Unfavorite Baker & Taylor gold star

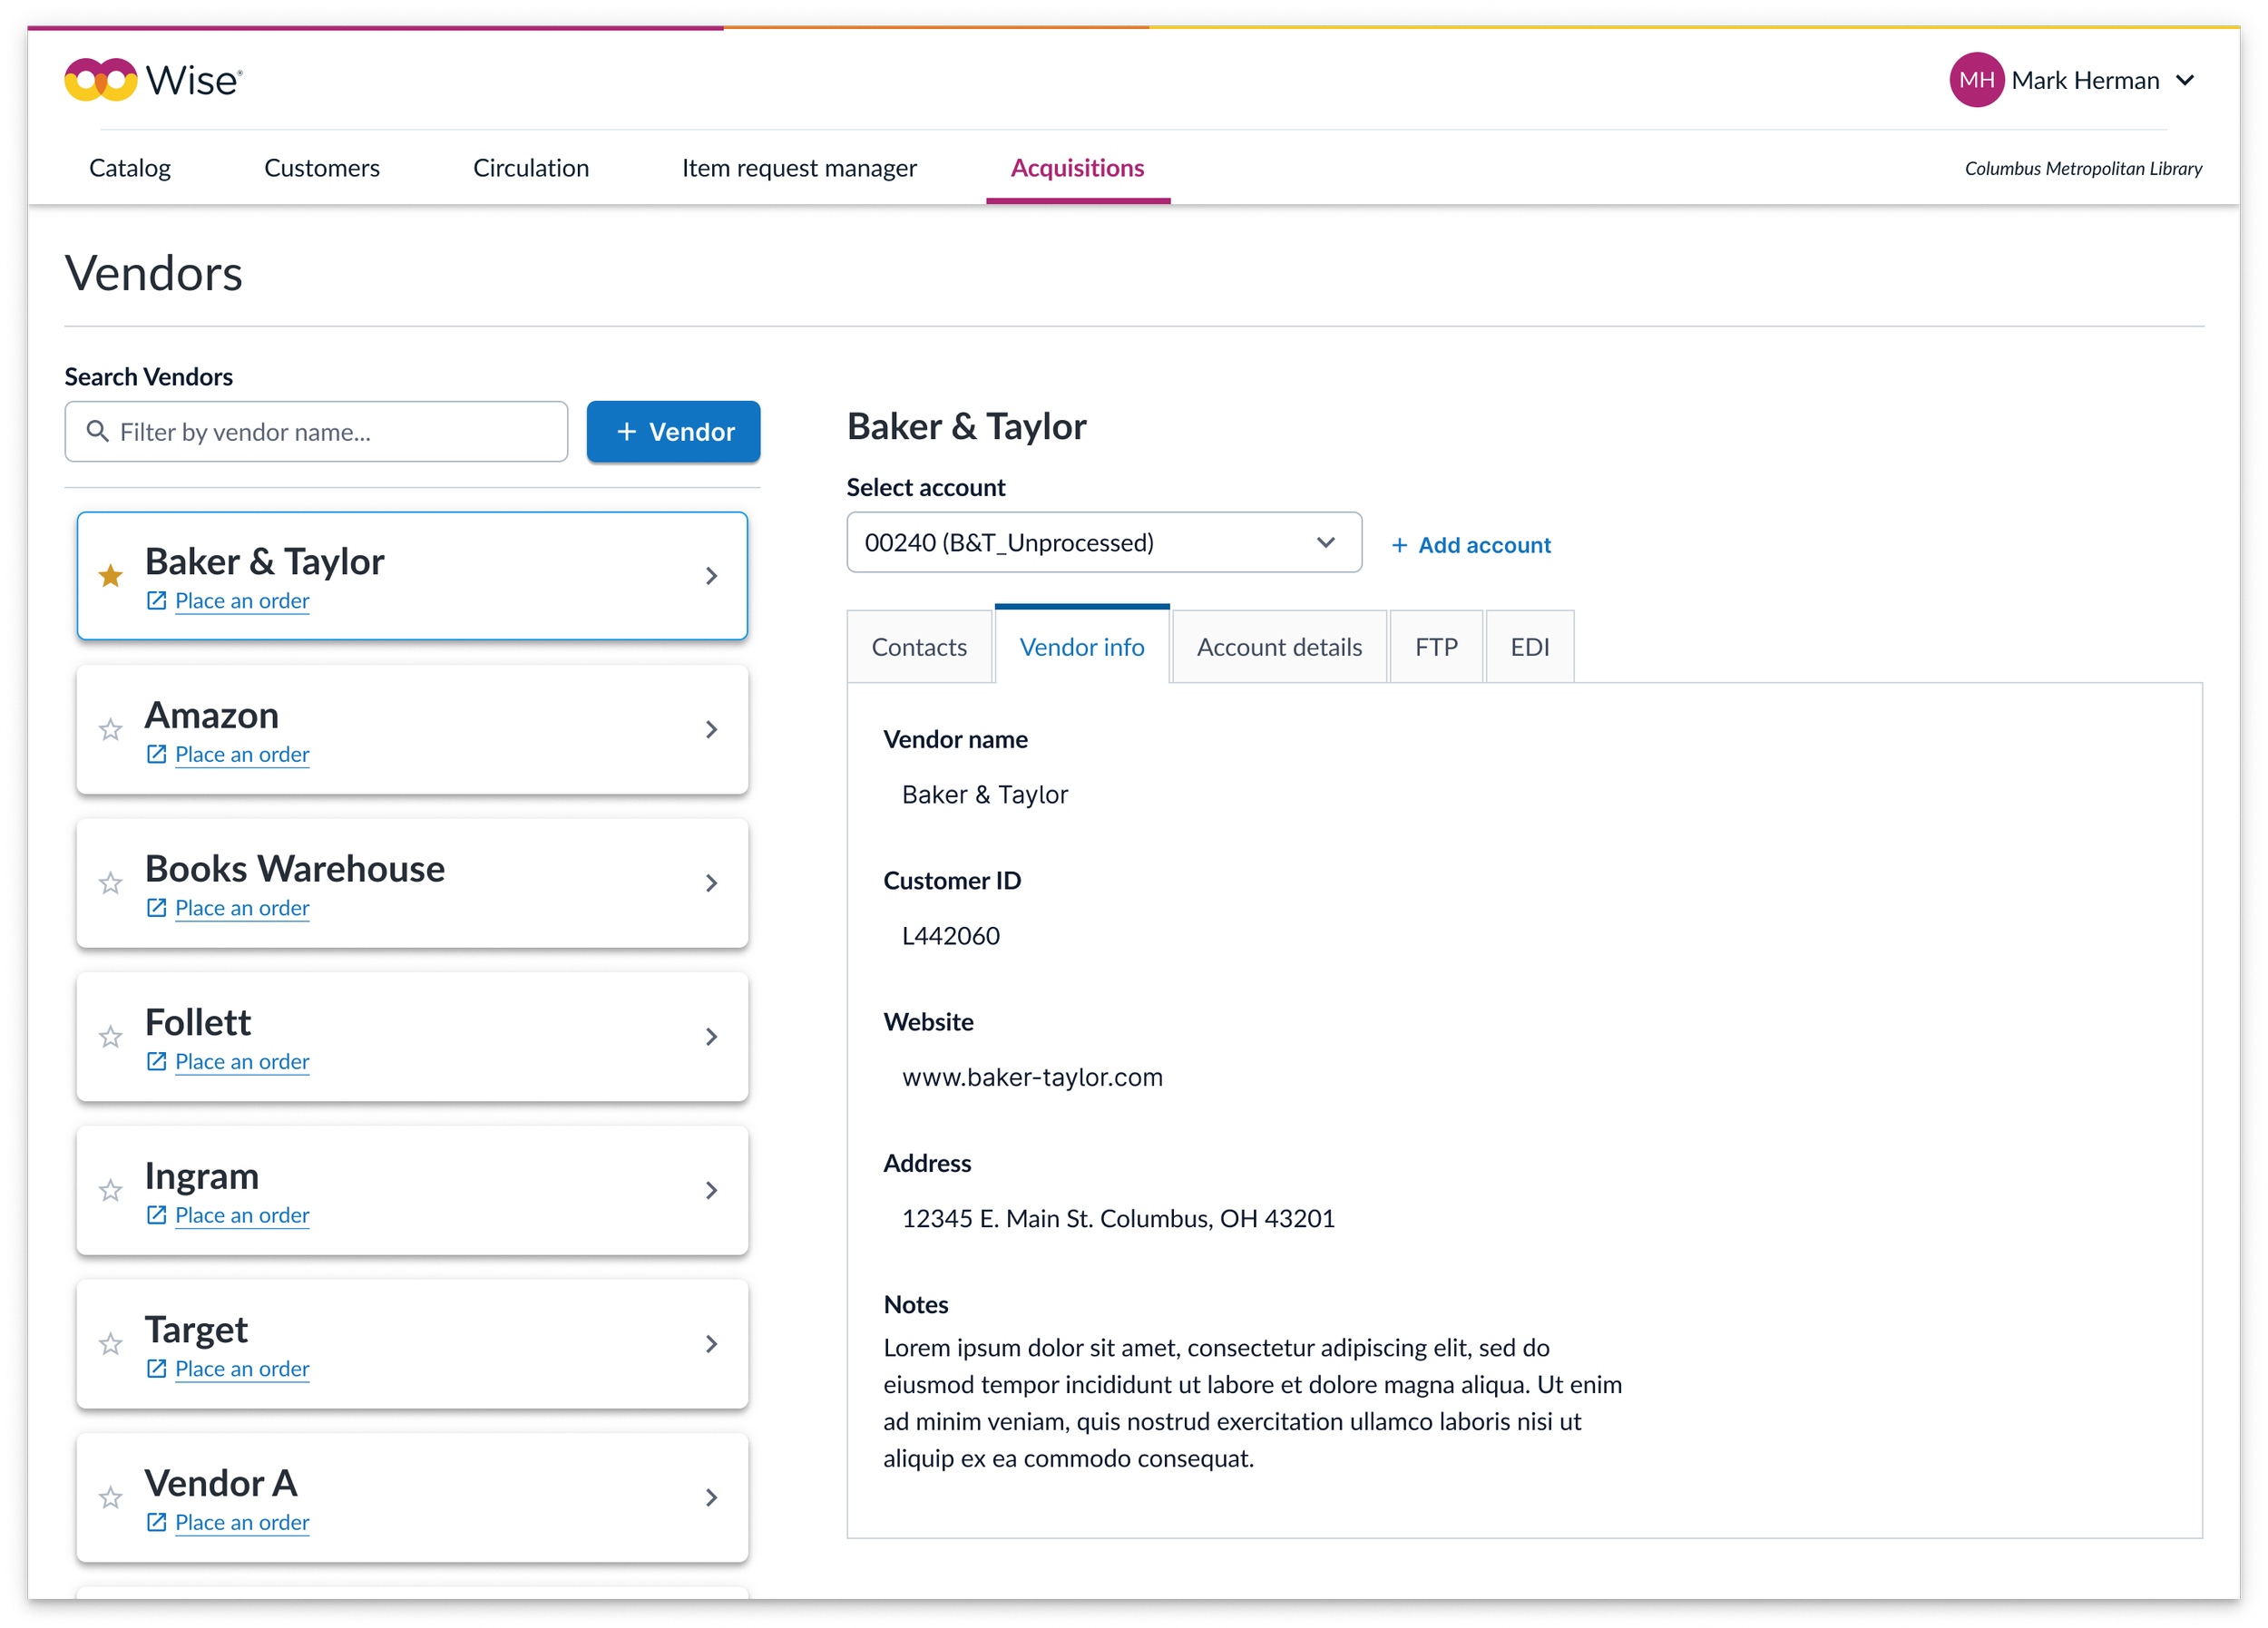pos(110,576)
